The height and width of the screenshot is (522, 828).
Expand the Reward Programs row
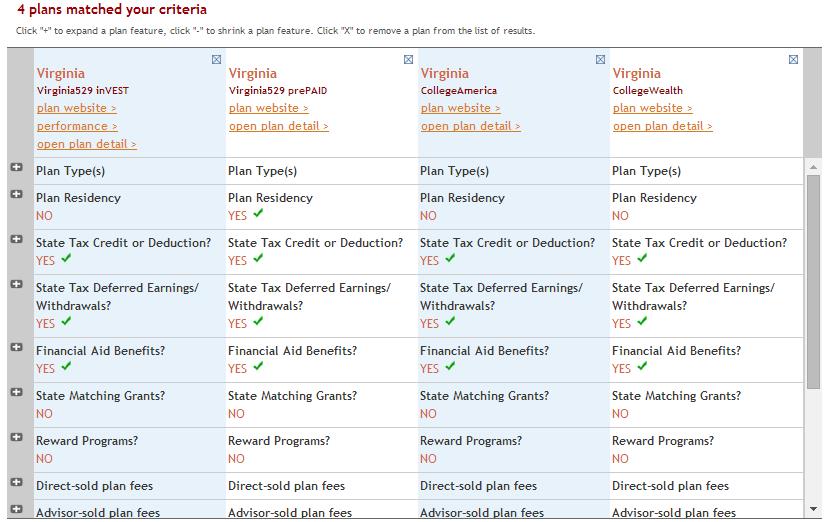[16, 436]
